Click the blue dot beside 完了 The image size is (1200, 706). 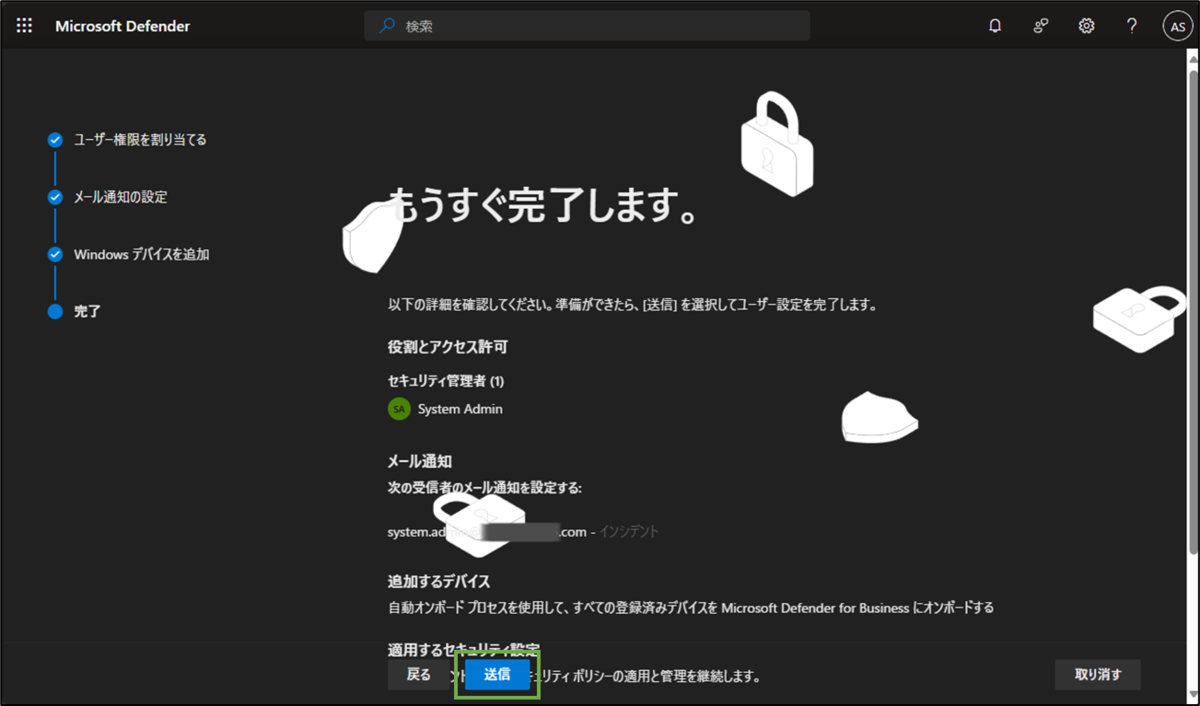click(x=55, y=311)
